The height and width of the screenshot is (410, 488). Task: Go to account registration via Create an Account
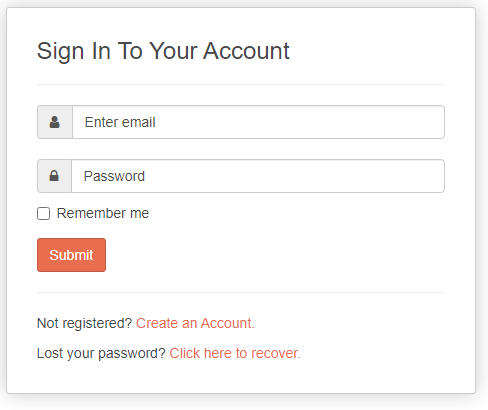[x=195, y=323]
